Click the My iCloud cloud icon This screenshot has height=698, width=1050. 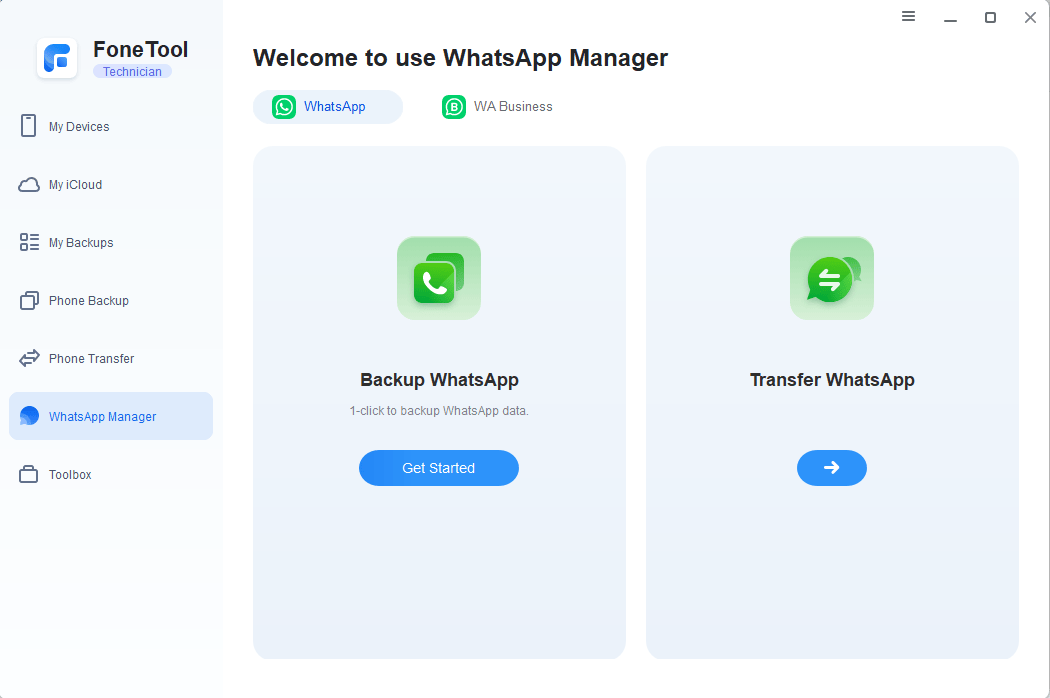pyautogui.click(x=29, y=185)
